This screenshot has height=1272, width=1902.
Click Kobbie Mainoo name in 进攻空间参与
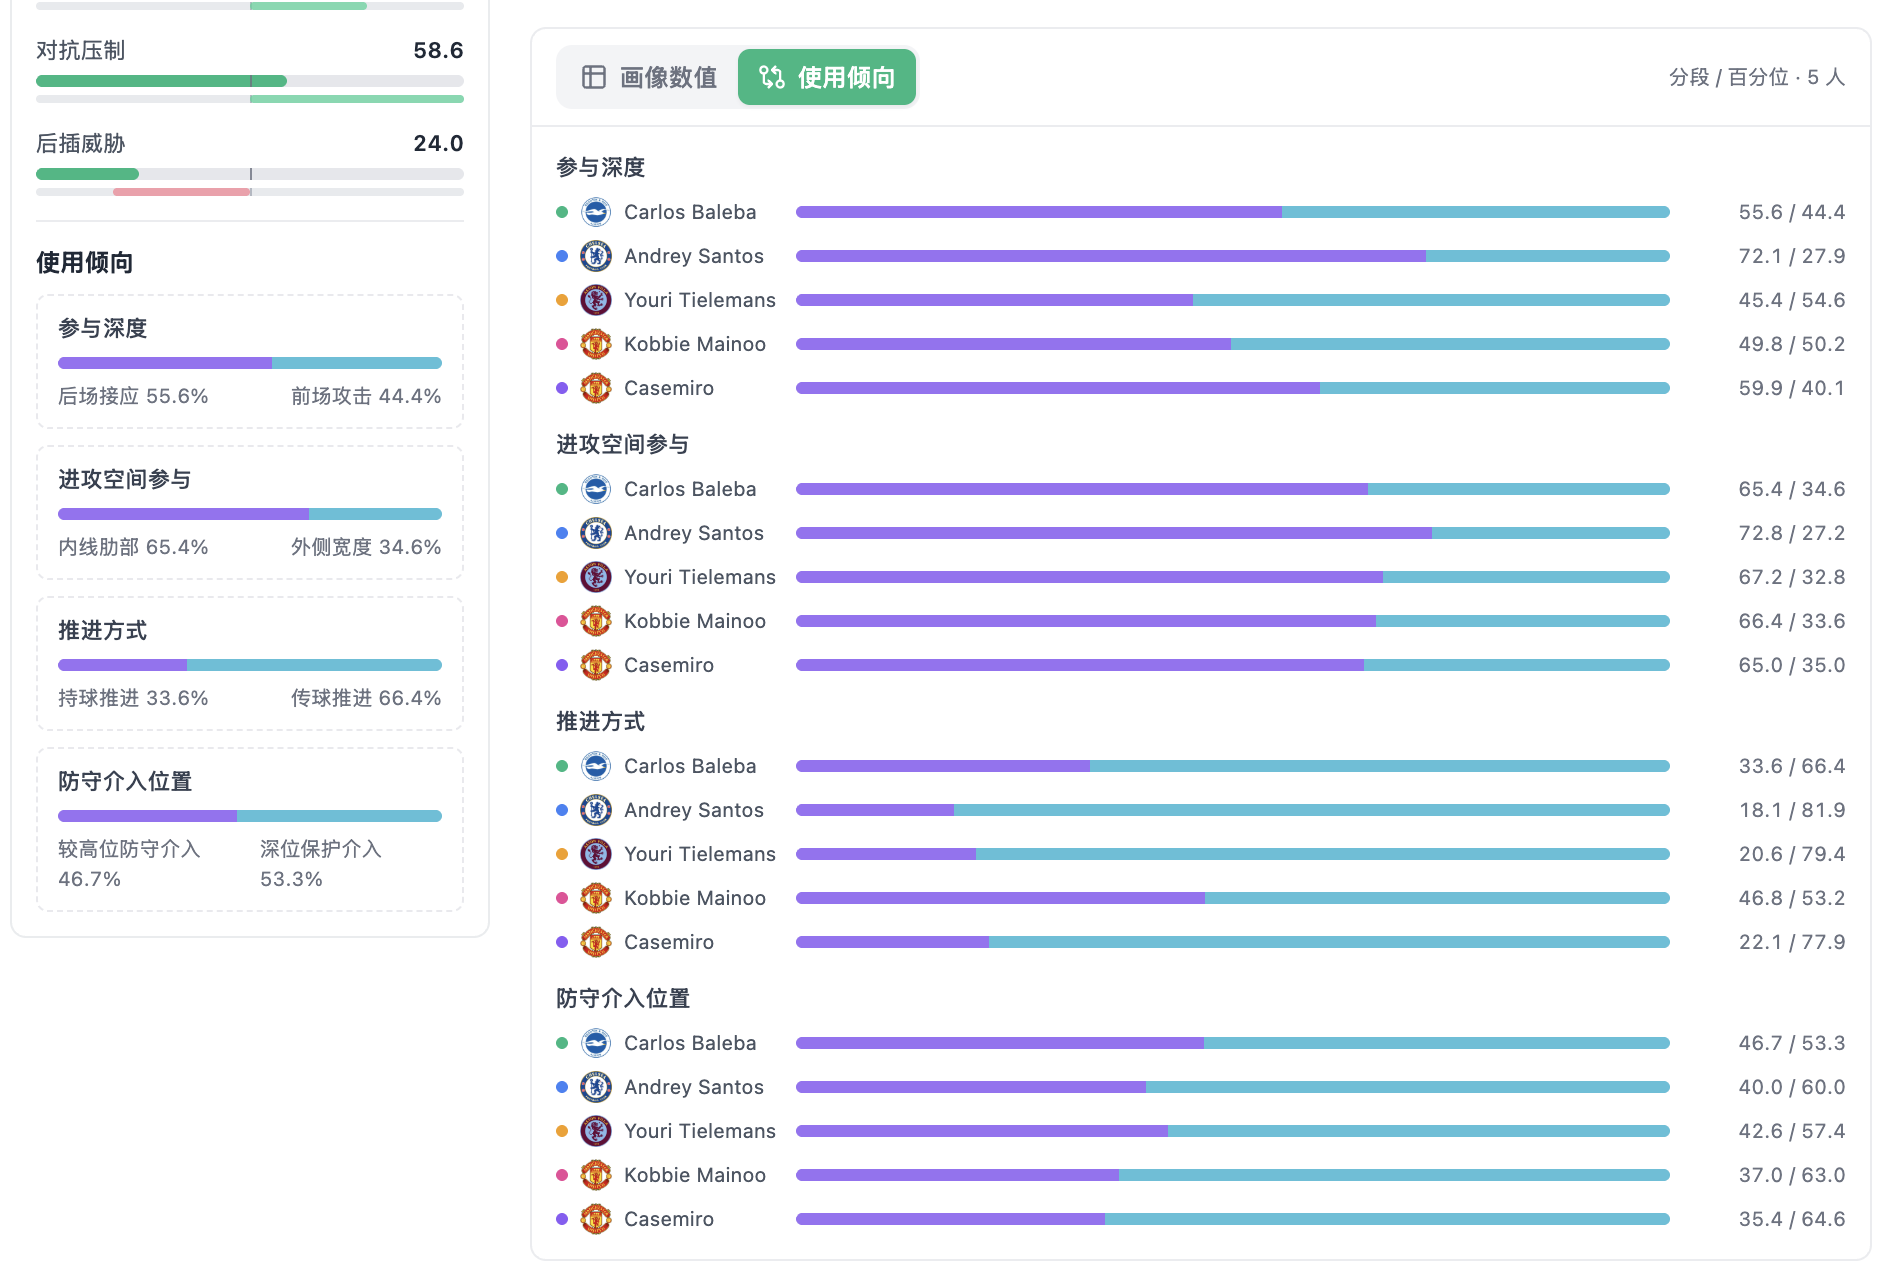click(x=695, y=621)
